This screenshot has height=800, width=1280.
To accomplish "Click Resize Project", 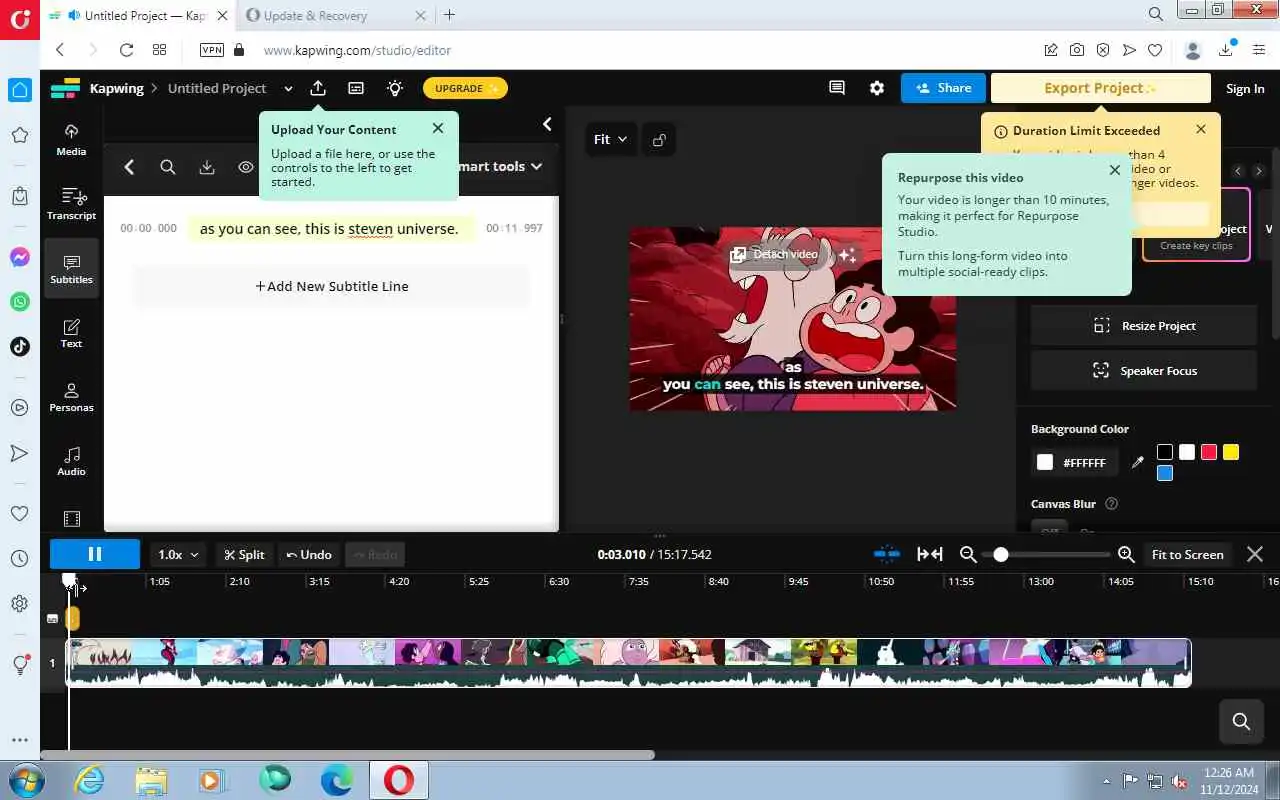I will [x=1144, y=326].
